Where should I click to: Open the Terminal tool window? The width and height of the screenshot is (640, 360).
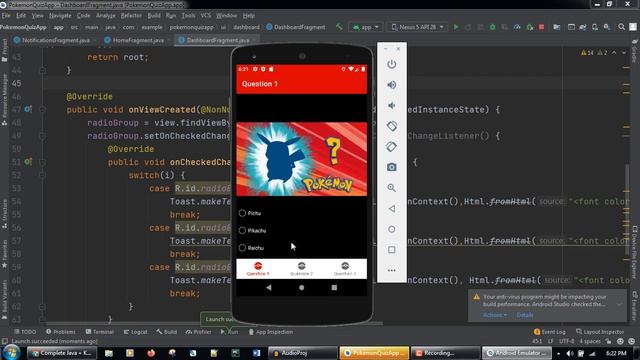point(100,332)
